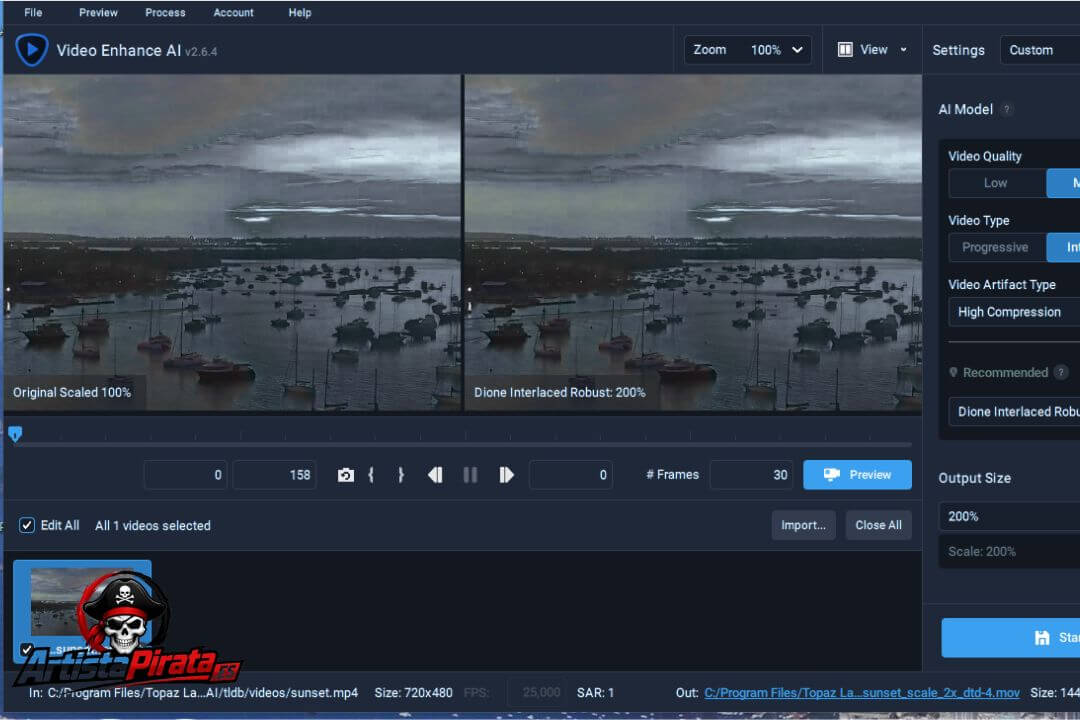Open the Preview menu
Image resolution: width=1080 pixels, height=720 pixels.
(x=98, y=12)
